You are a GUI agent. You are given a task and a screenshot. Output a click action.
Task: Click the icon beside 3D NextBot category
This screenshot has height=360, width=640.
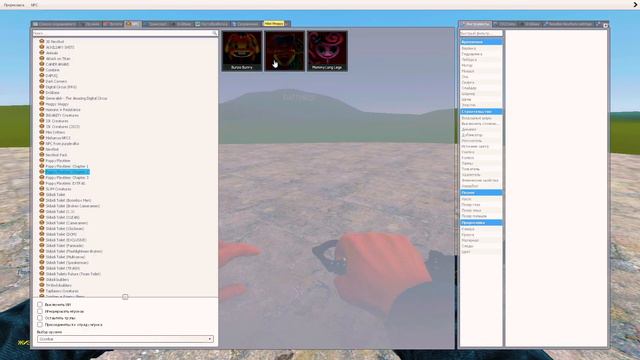click(x=42, y=41)
